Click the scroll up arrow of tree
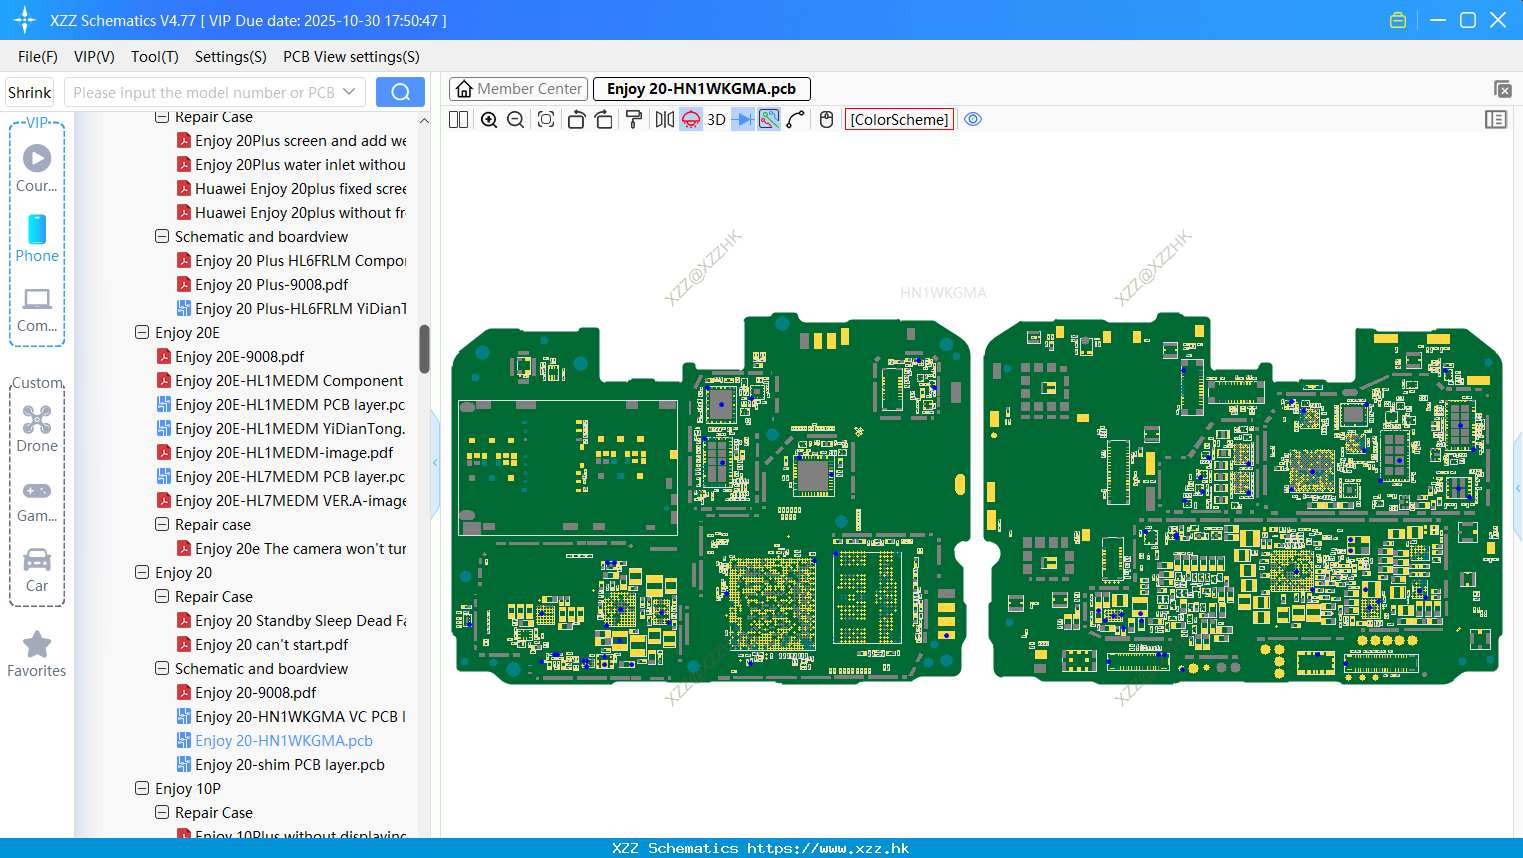This screenshot has width=1523, height=858. tap(424, 120)
